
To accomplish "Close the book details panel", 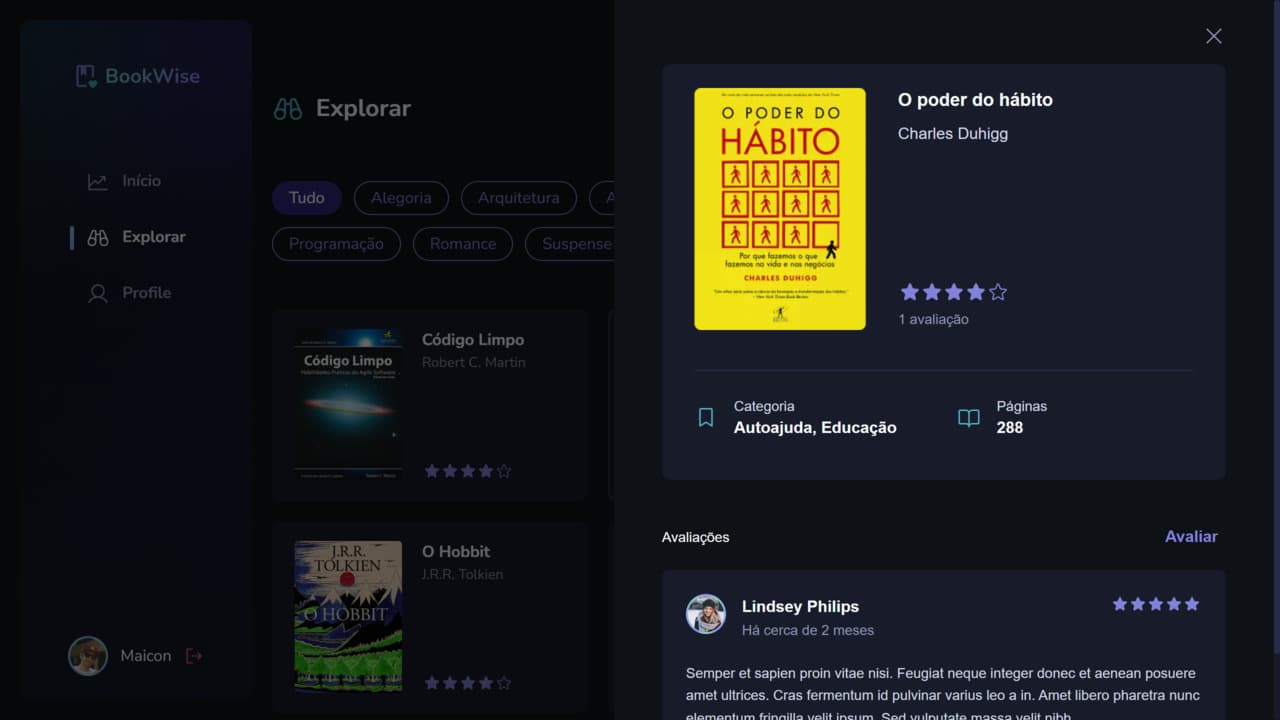I will tap(1213, 35).
